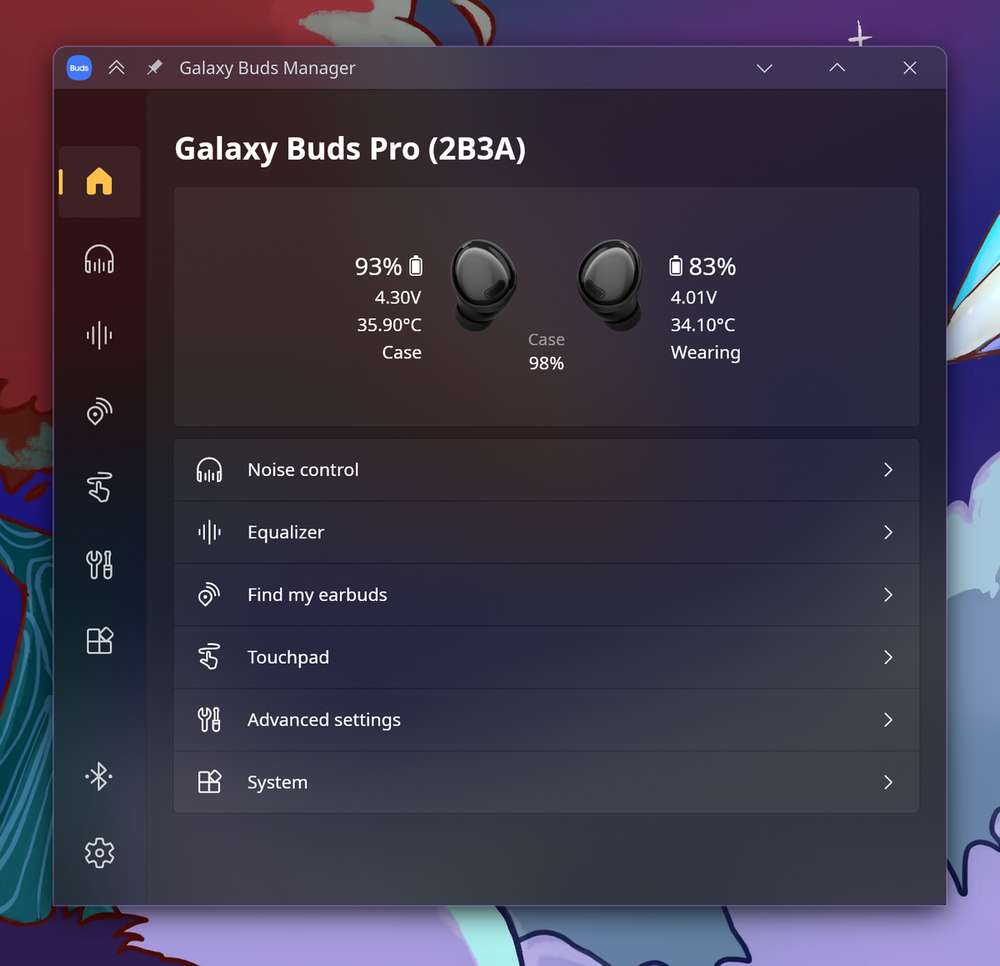Click the double-chevron collapse icon in title bar

[x=117, y=68]
